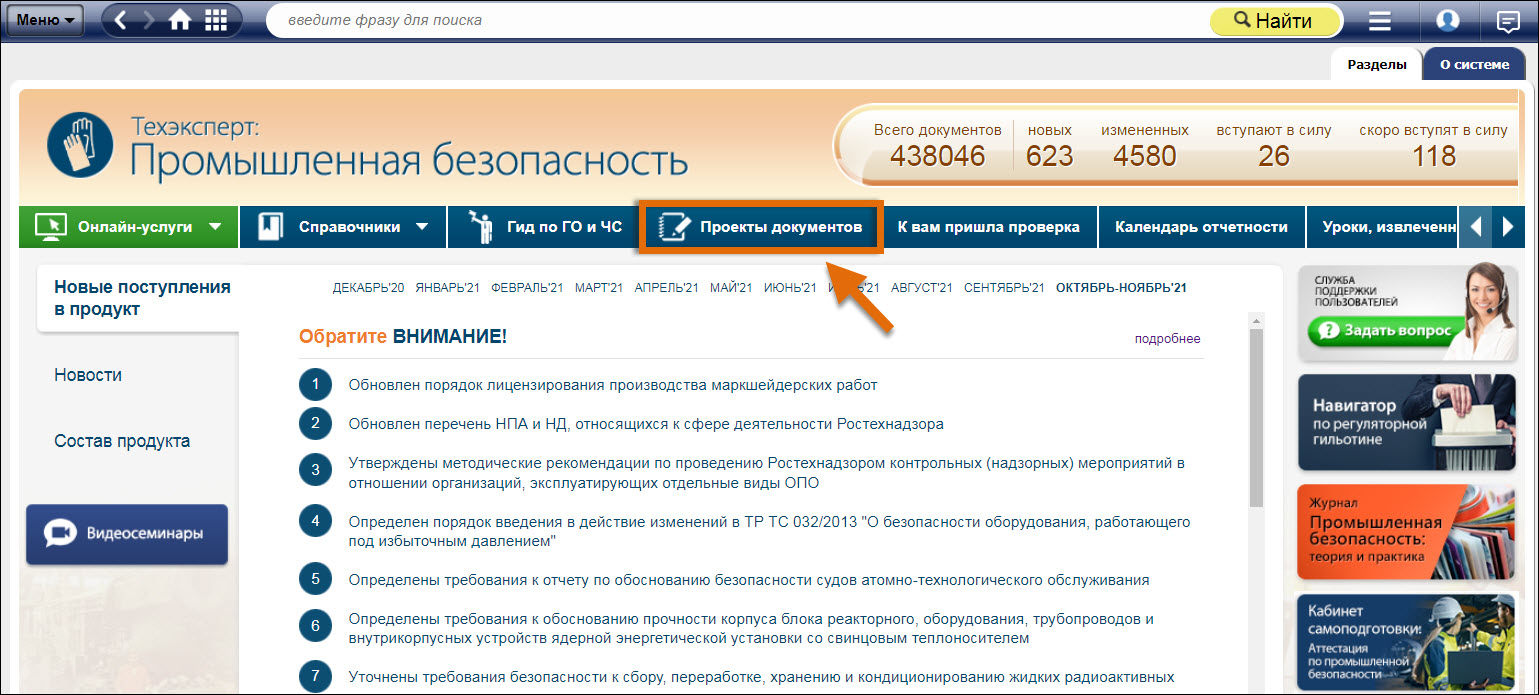
Task: Click the подробнее link
Action: tap(1167, 339)
